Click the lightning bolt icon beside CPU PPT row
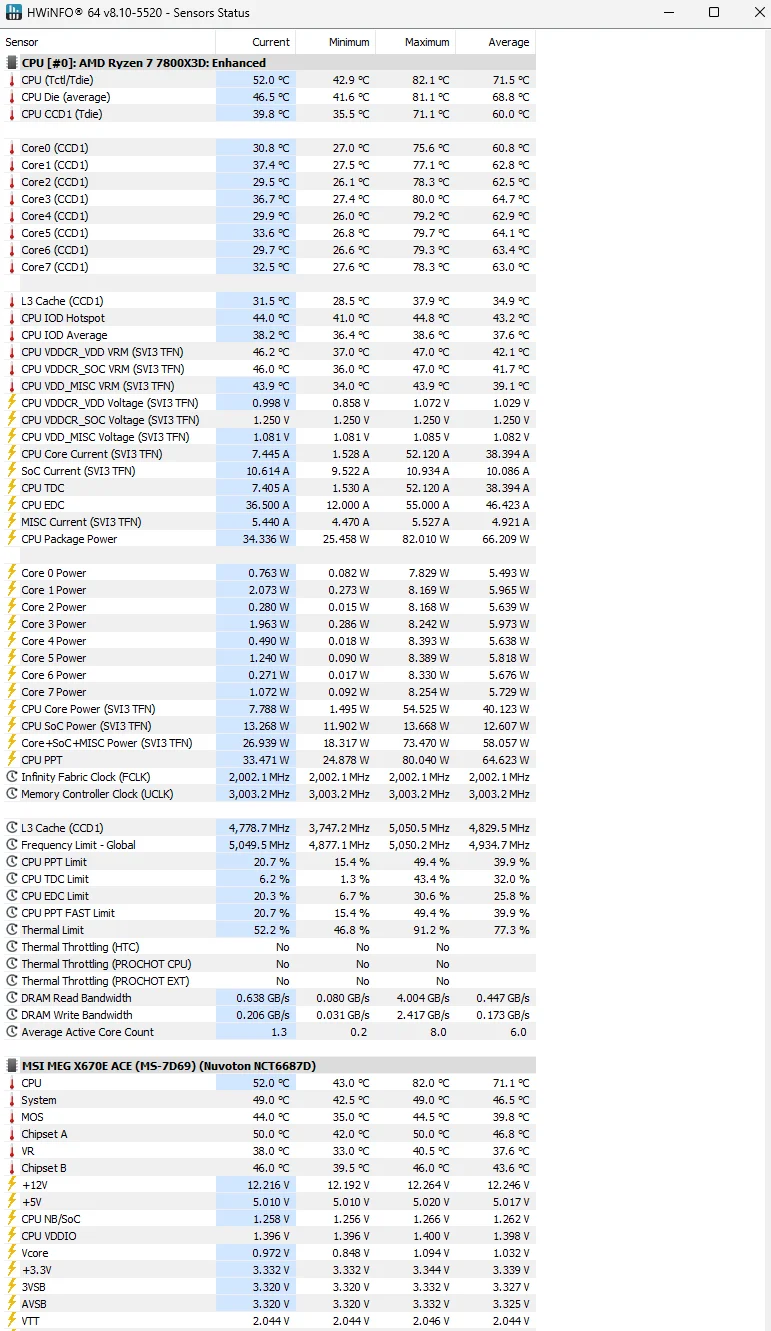The height and width of the screenshot is (1331, 771). [12, 760]
